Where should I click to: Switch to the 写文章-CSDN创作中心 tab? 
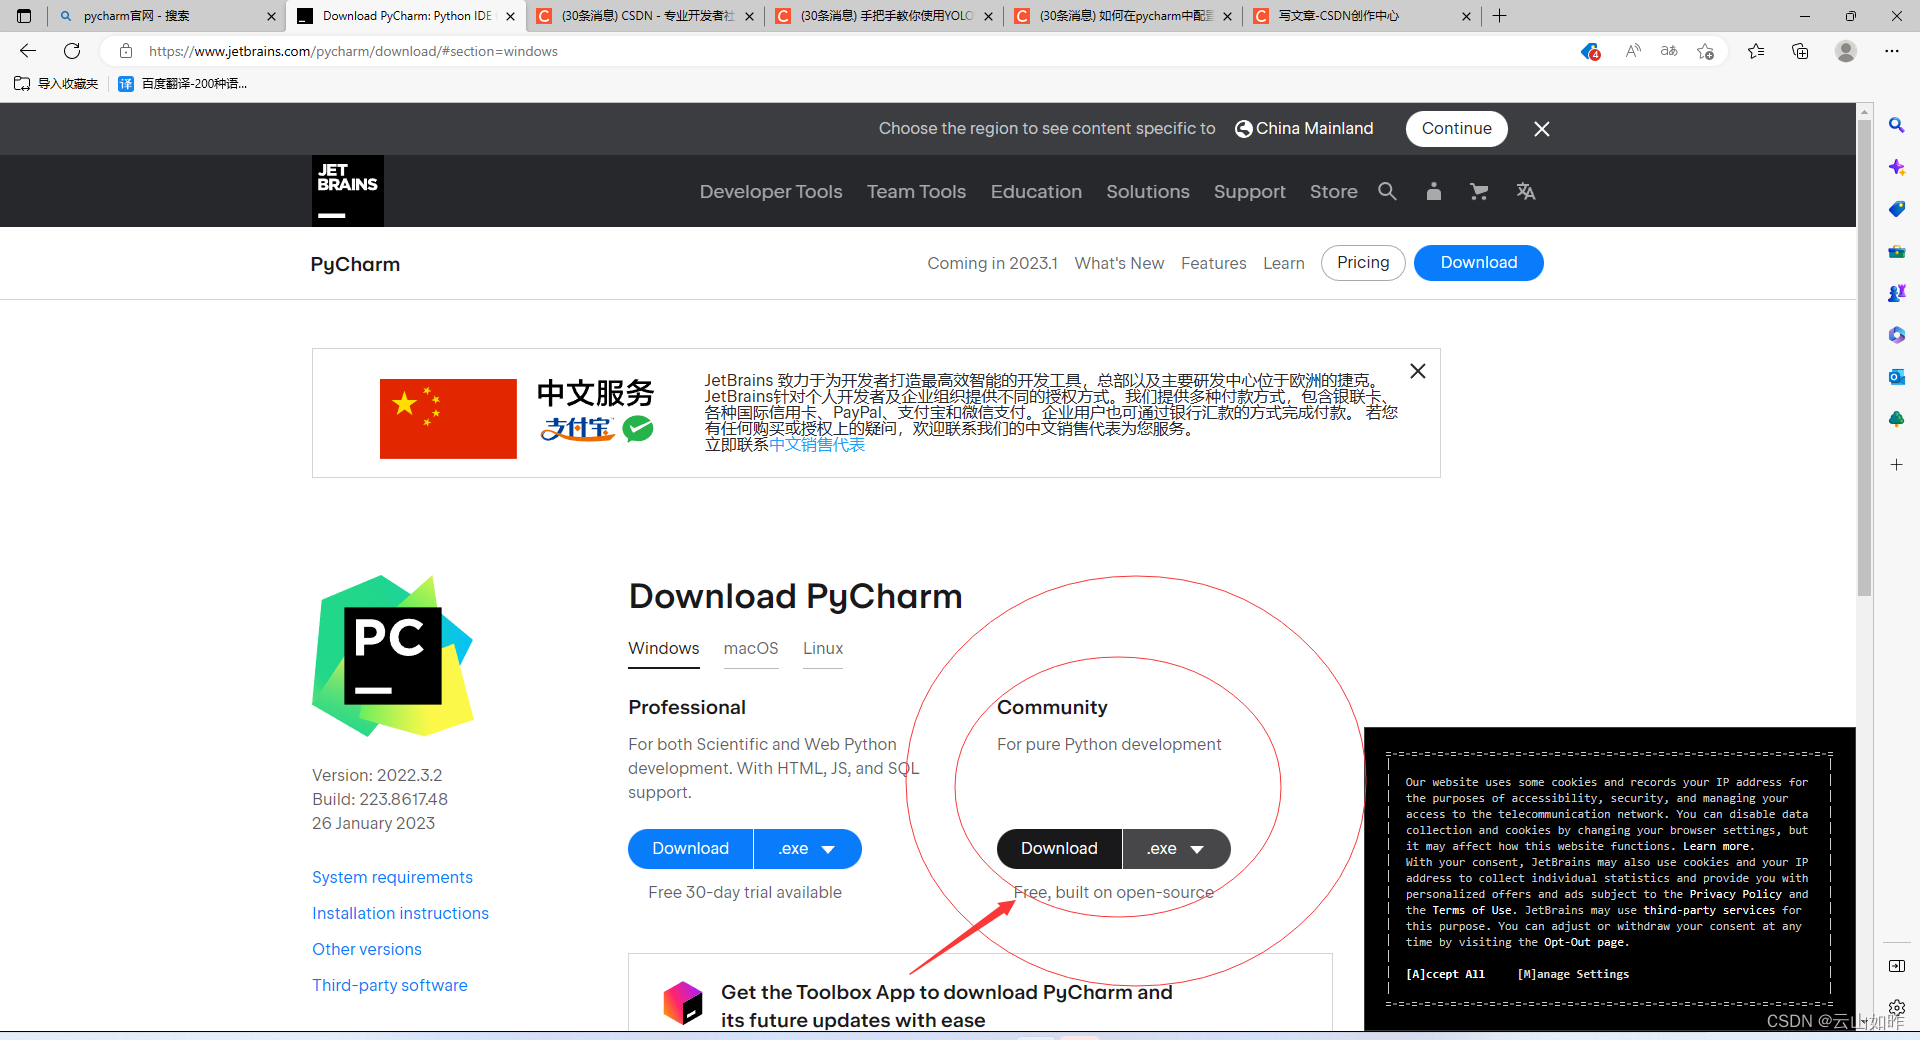coord(1360,16)
